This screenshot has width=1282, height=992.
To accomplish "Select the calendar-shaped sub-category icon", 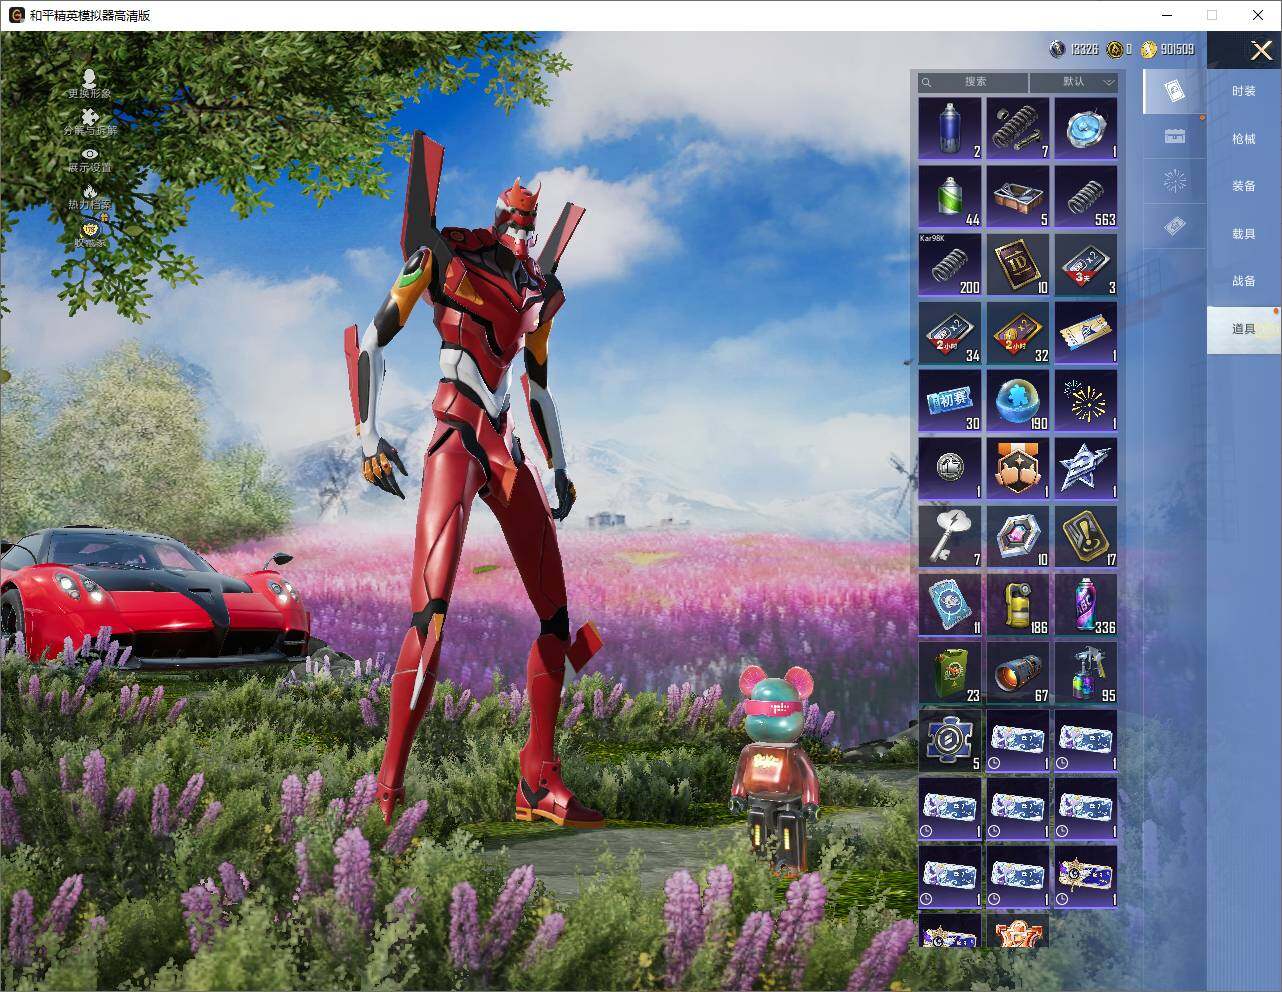I will 1175,137.
